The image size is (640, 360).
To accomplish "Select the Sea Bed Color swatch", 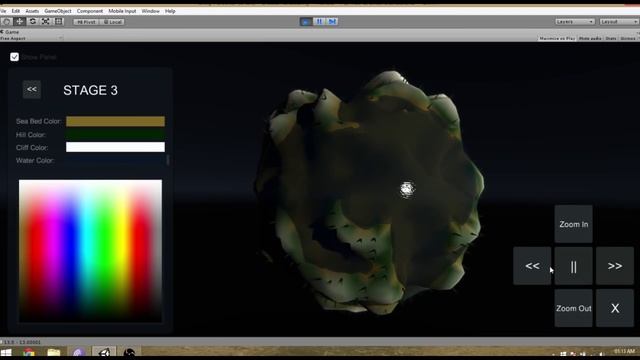I will (116, 121).
